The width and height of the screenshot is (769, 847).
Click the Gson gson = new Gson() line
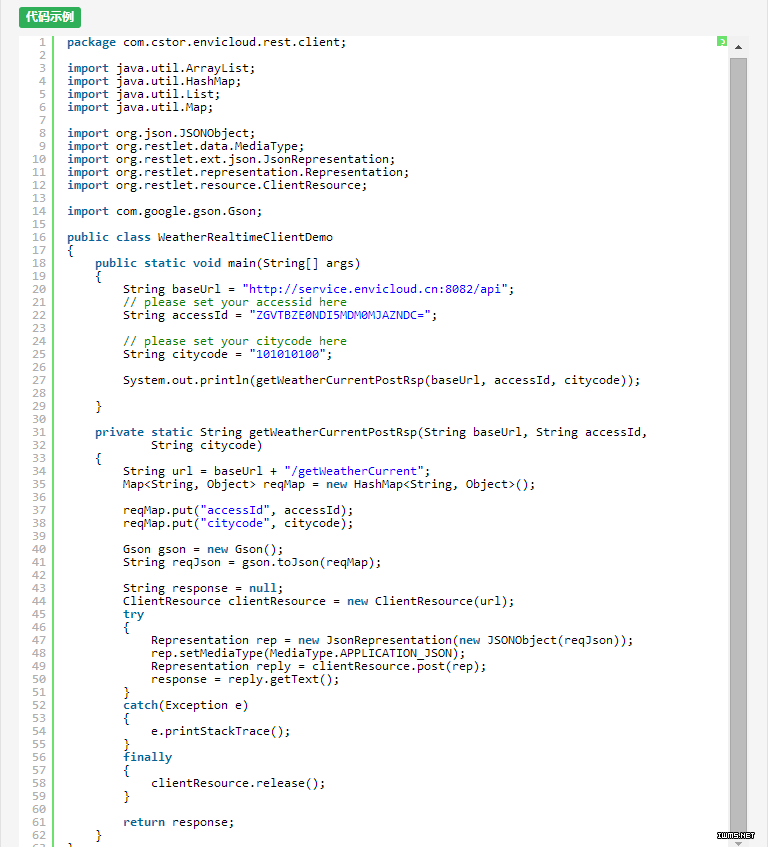(203, 548)
